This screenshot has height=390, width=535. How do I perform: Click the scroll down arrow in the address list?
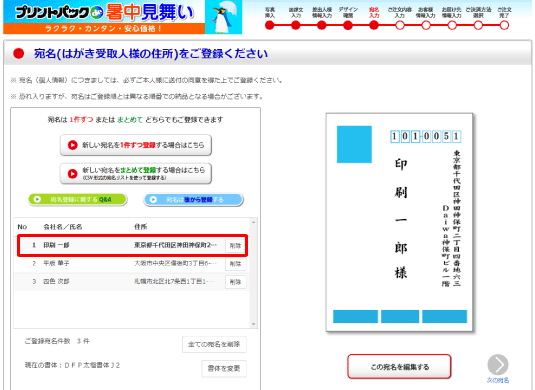pos(254,324)
